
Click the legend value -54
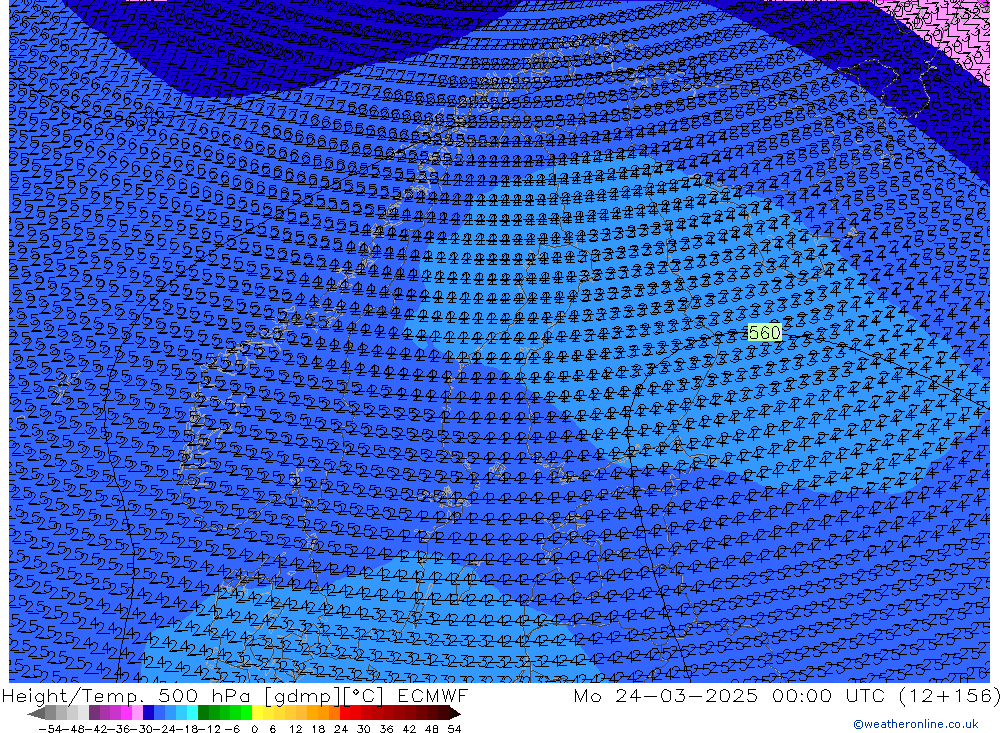(50, 729)
